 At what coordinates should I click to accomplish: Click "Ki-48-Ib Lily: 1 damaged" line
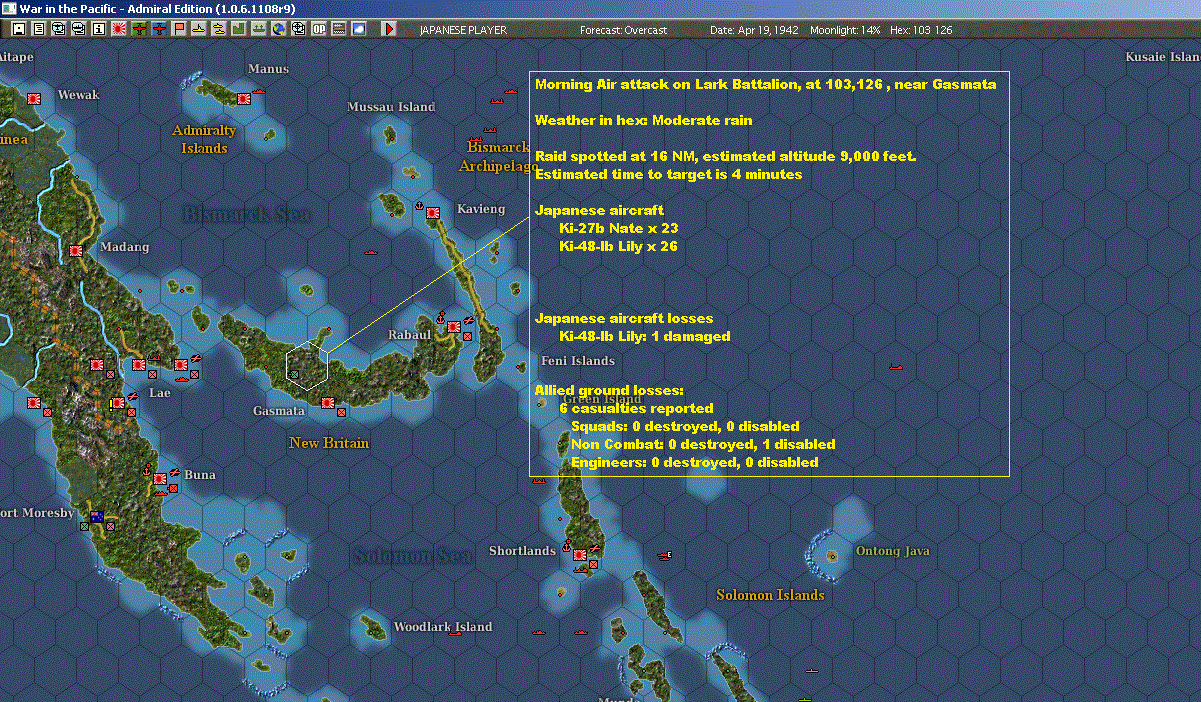(644, 336)
